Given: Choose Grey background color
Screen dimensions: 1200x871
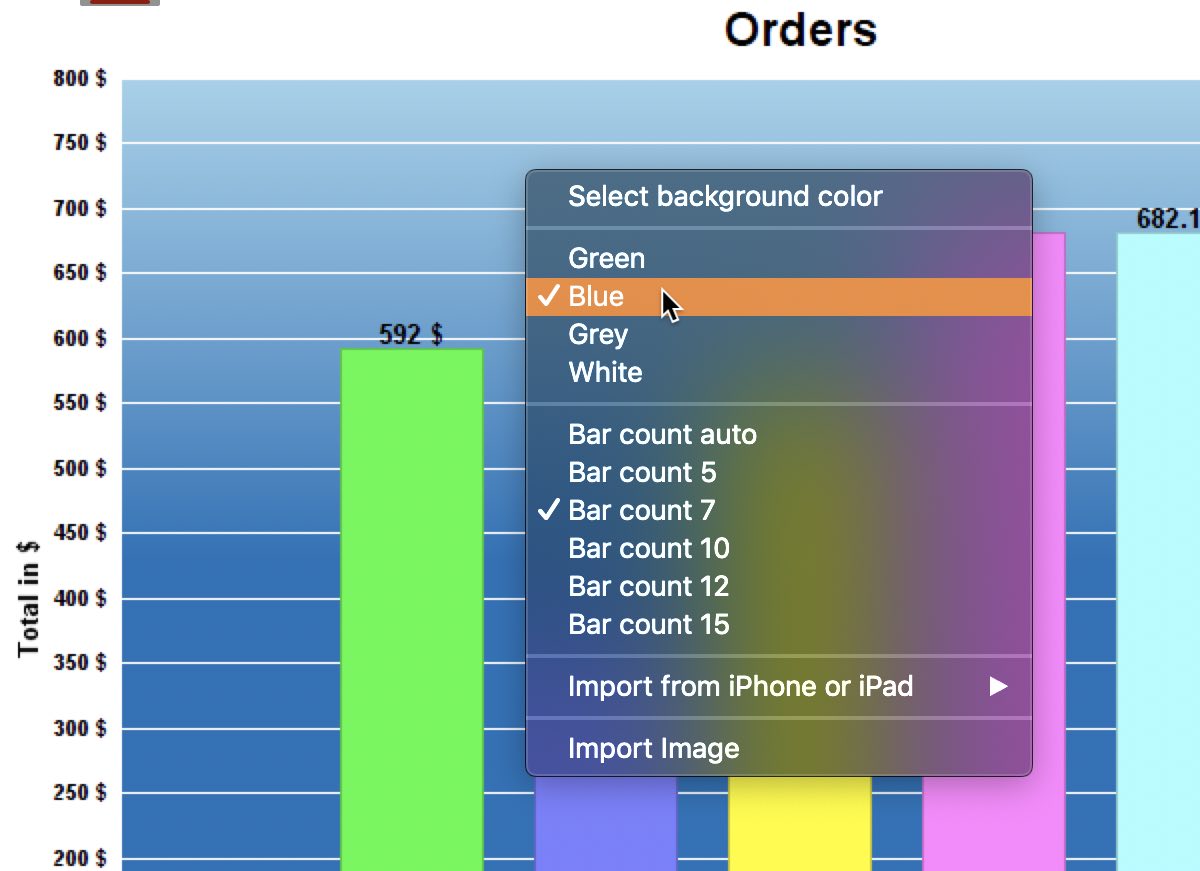Looking at the screenshot, I should pyautogui.click(x=598, y=335).
